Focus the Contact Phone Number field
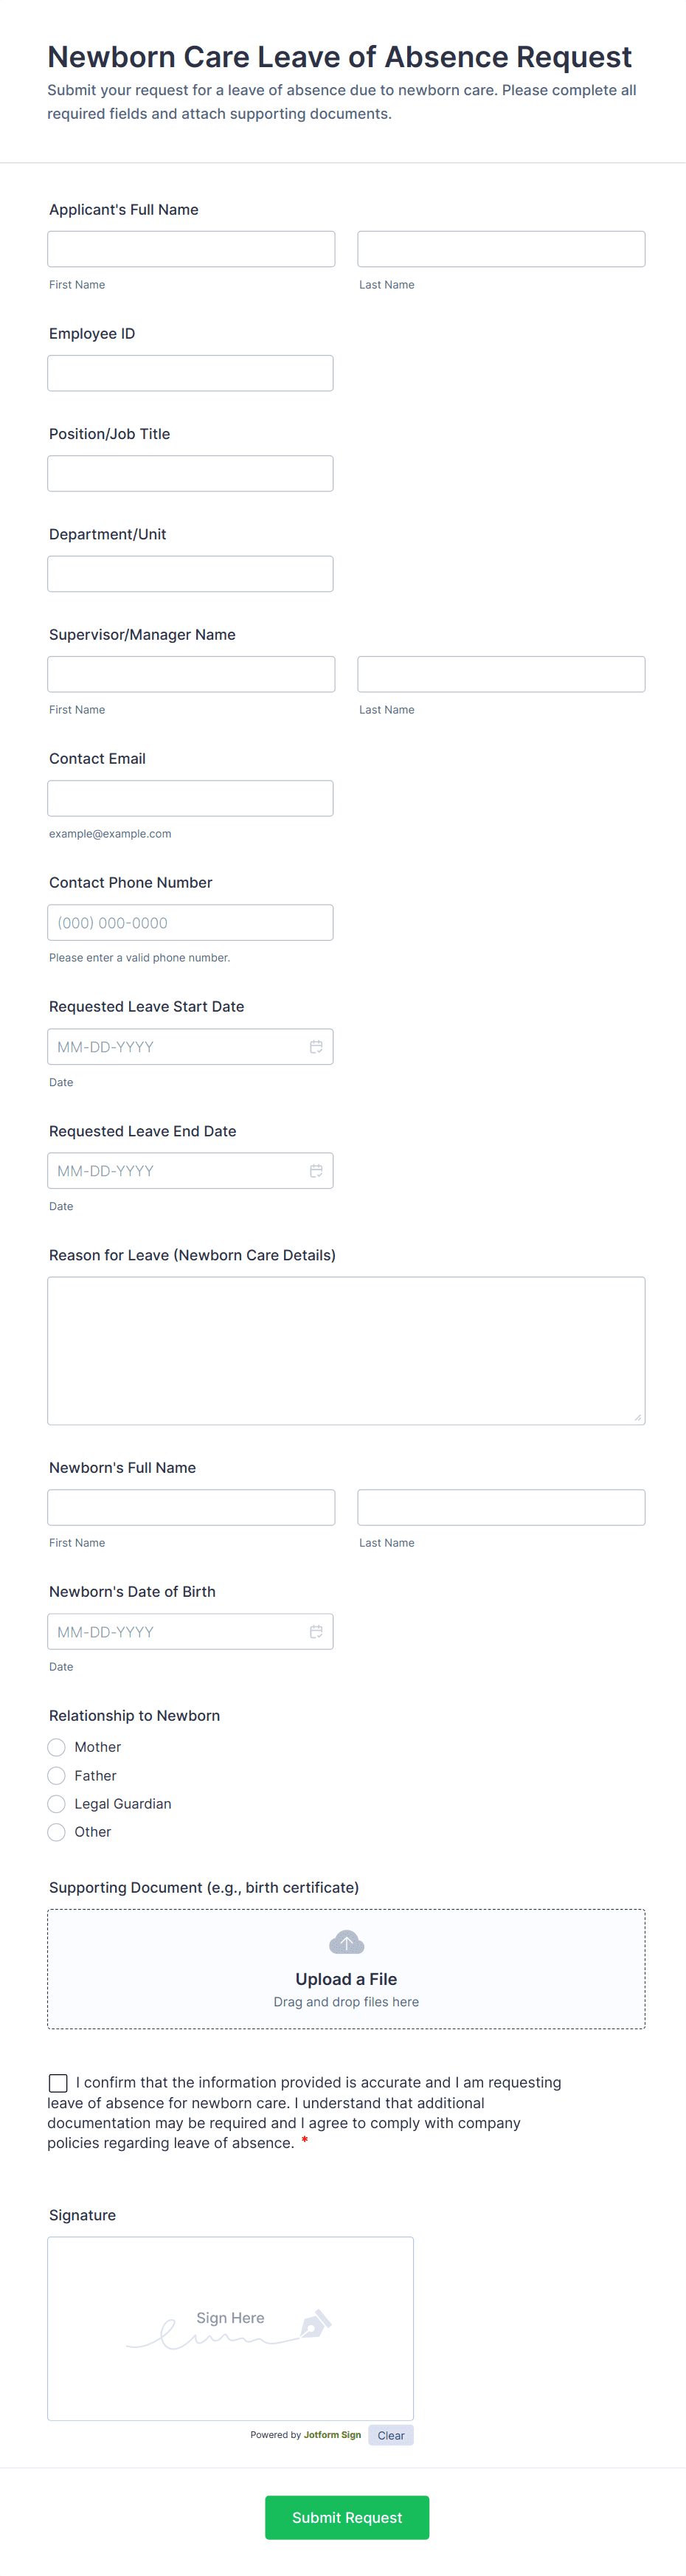The width and height of the screenshot is (686, 2576). 190,922
